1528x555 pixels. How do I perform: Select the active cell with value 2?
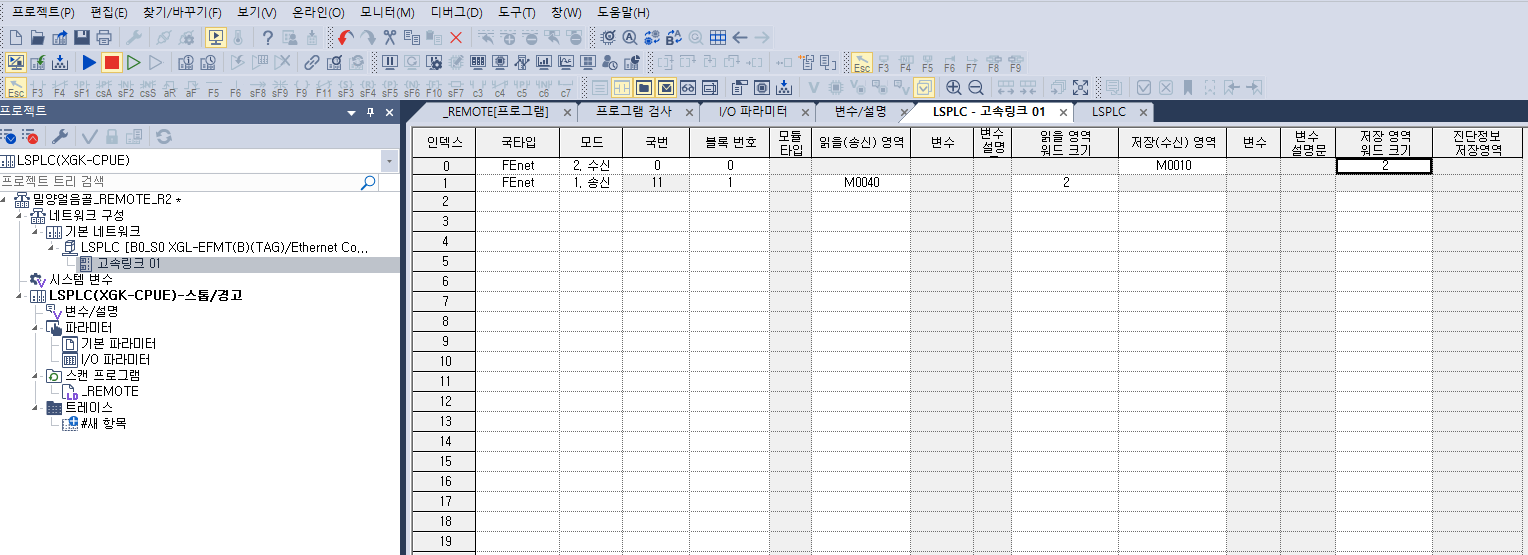point(1384,166)
